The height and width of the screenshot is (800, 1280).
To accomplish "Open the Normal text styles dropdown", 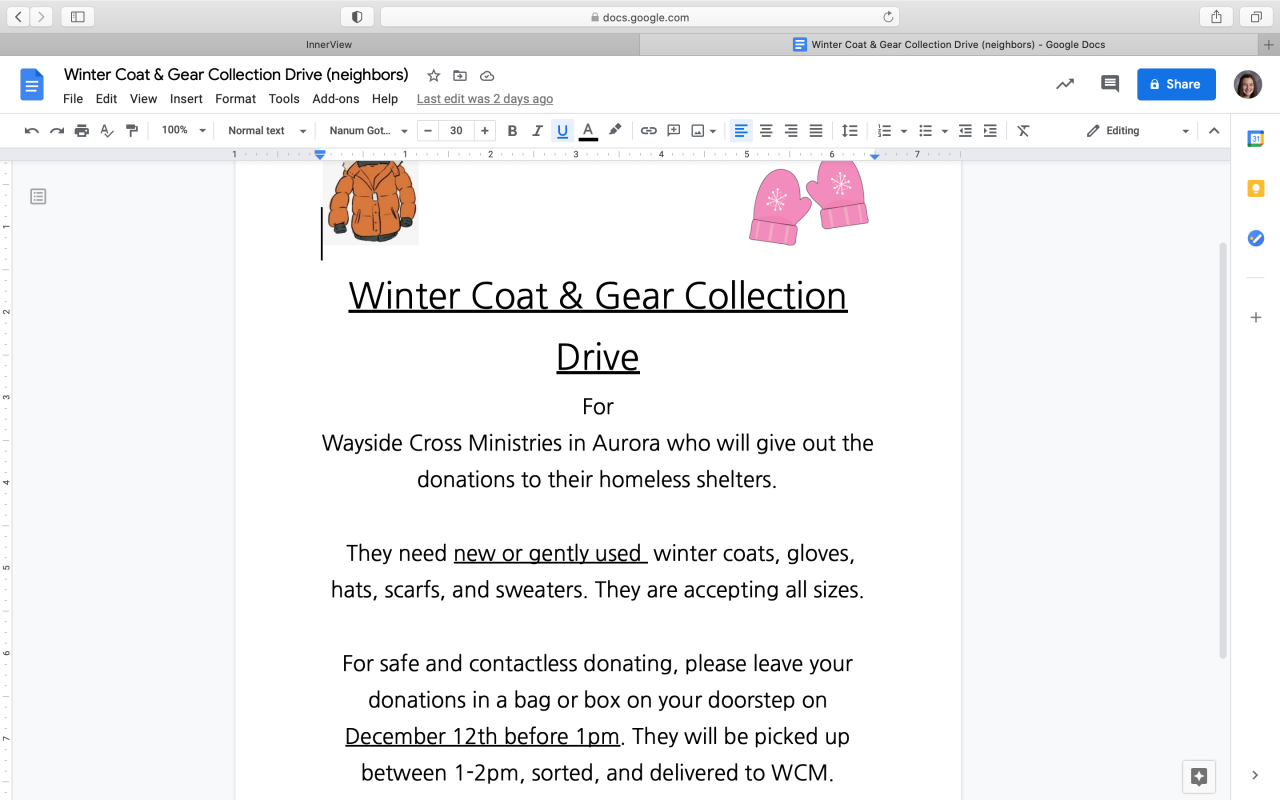I will click(x=267, y=131).
